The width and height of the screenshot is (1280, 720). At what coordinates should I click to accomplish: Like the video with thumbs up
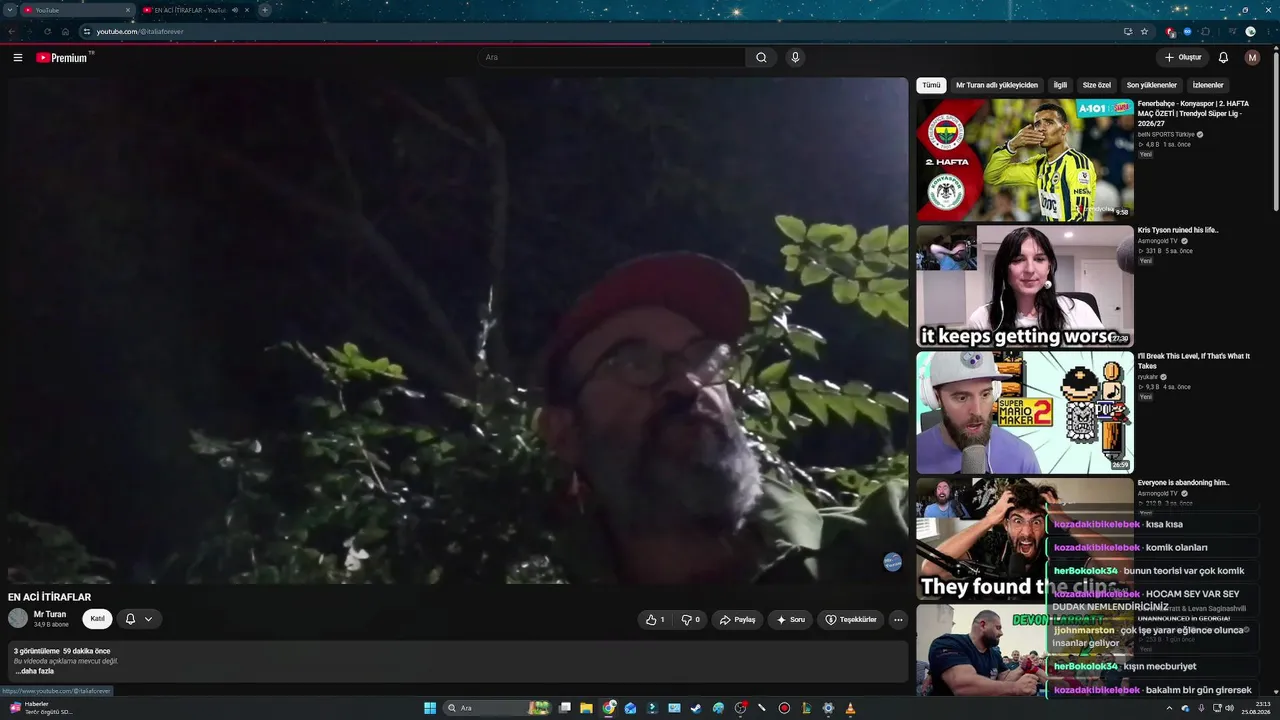point(655,620)
